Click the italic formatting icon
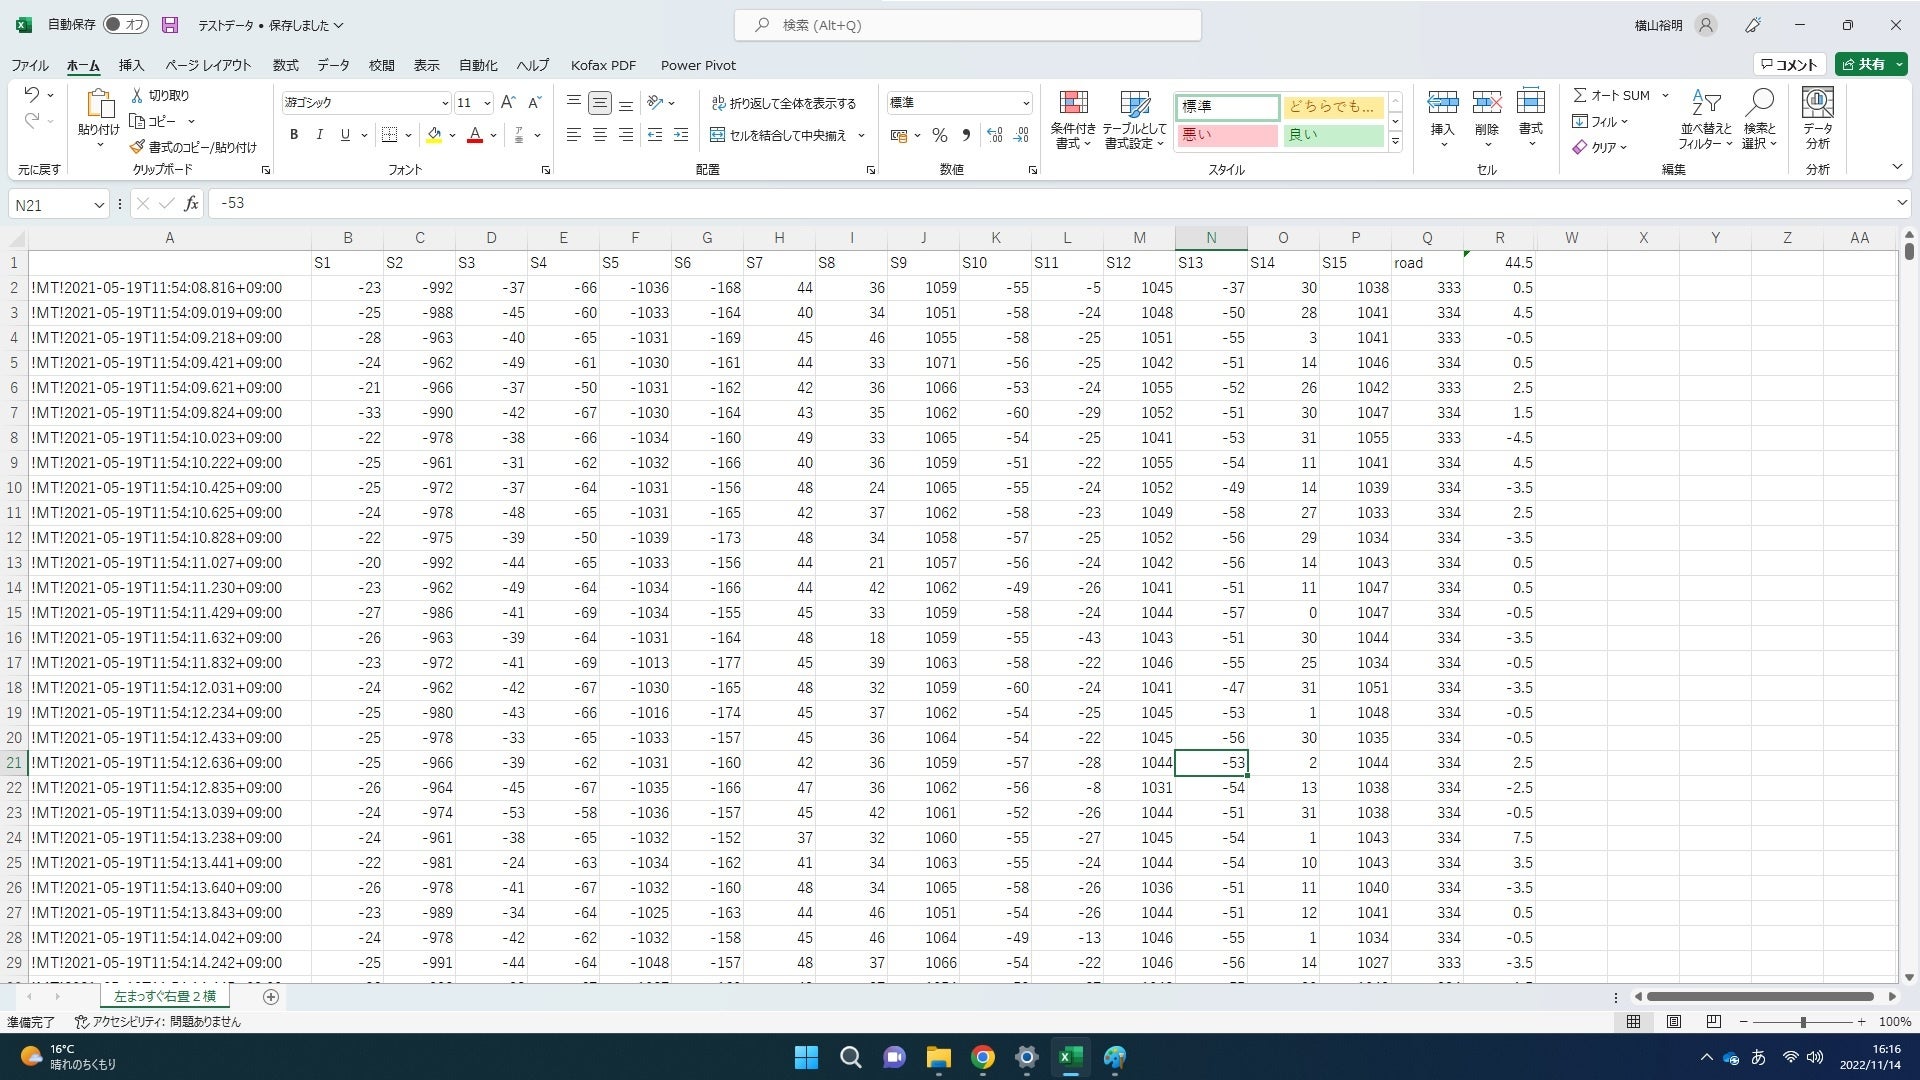 point(319,135)
